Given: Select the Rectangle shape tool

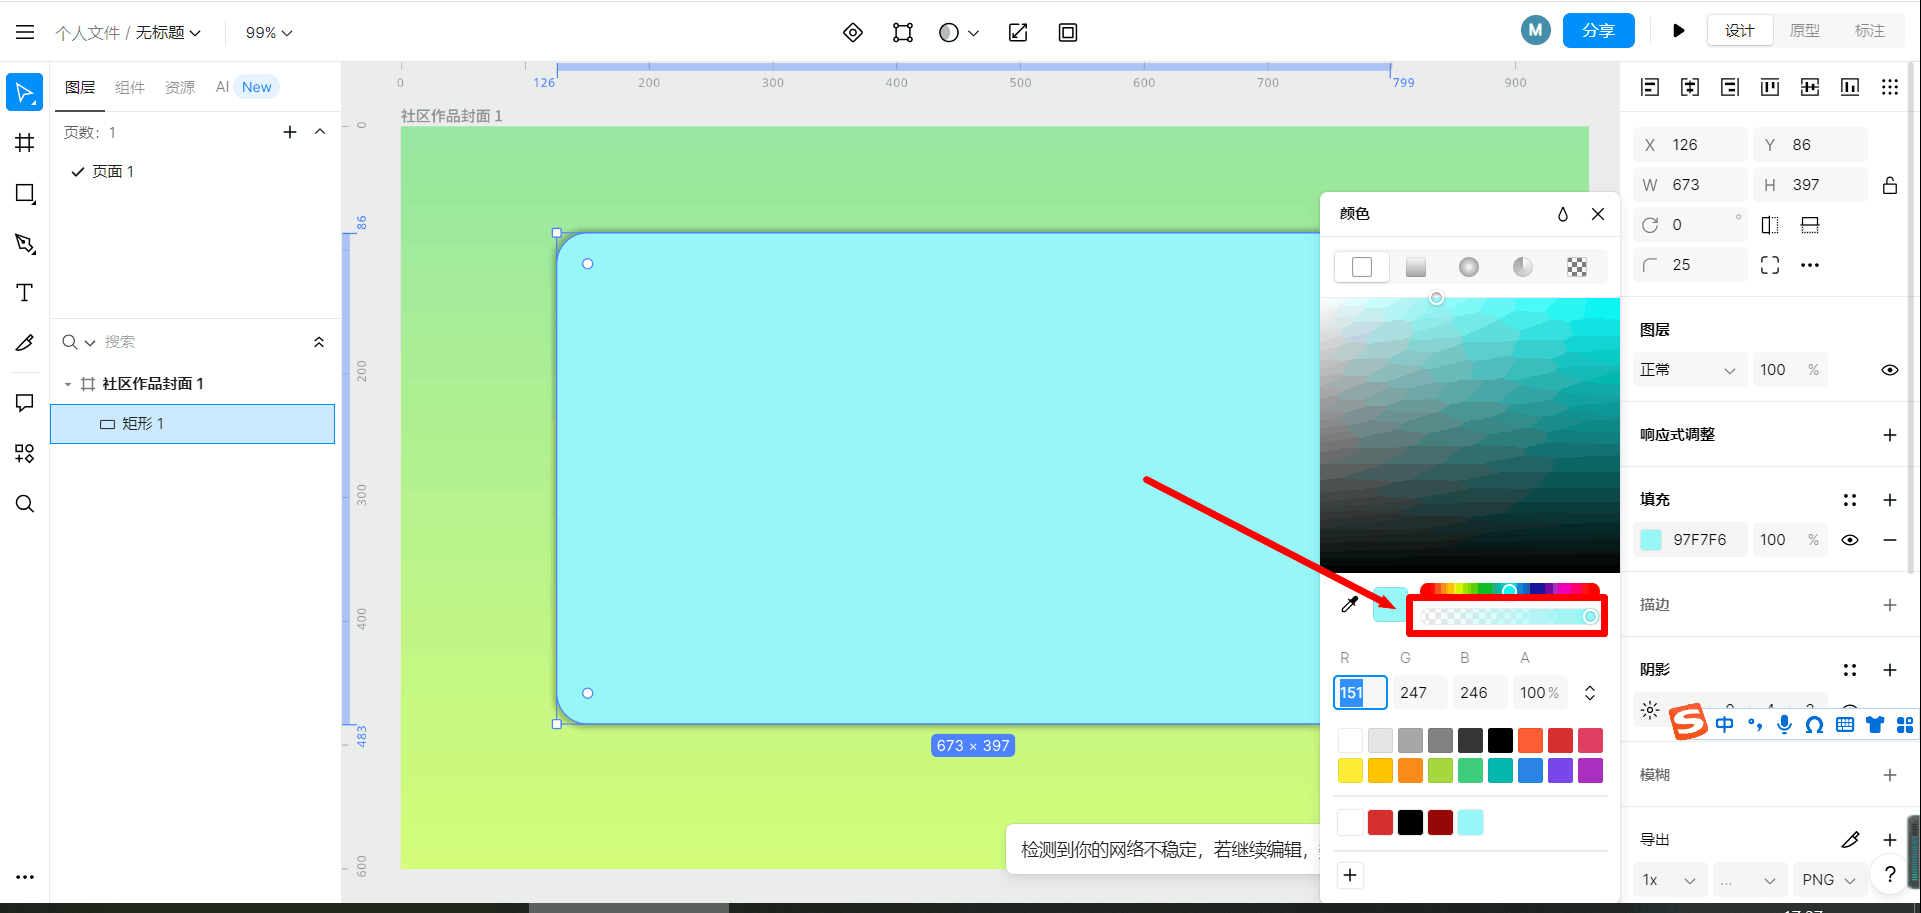Looking at the screenshot, I should click(25, 193).
